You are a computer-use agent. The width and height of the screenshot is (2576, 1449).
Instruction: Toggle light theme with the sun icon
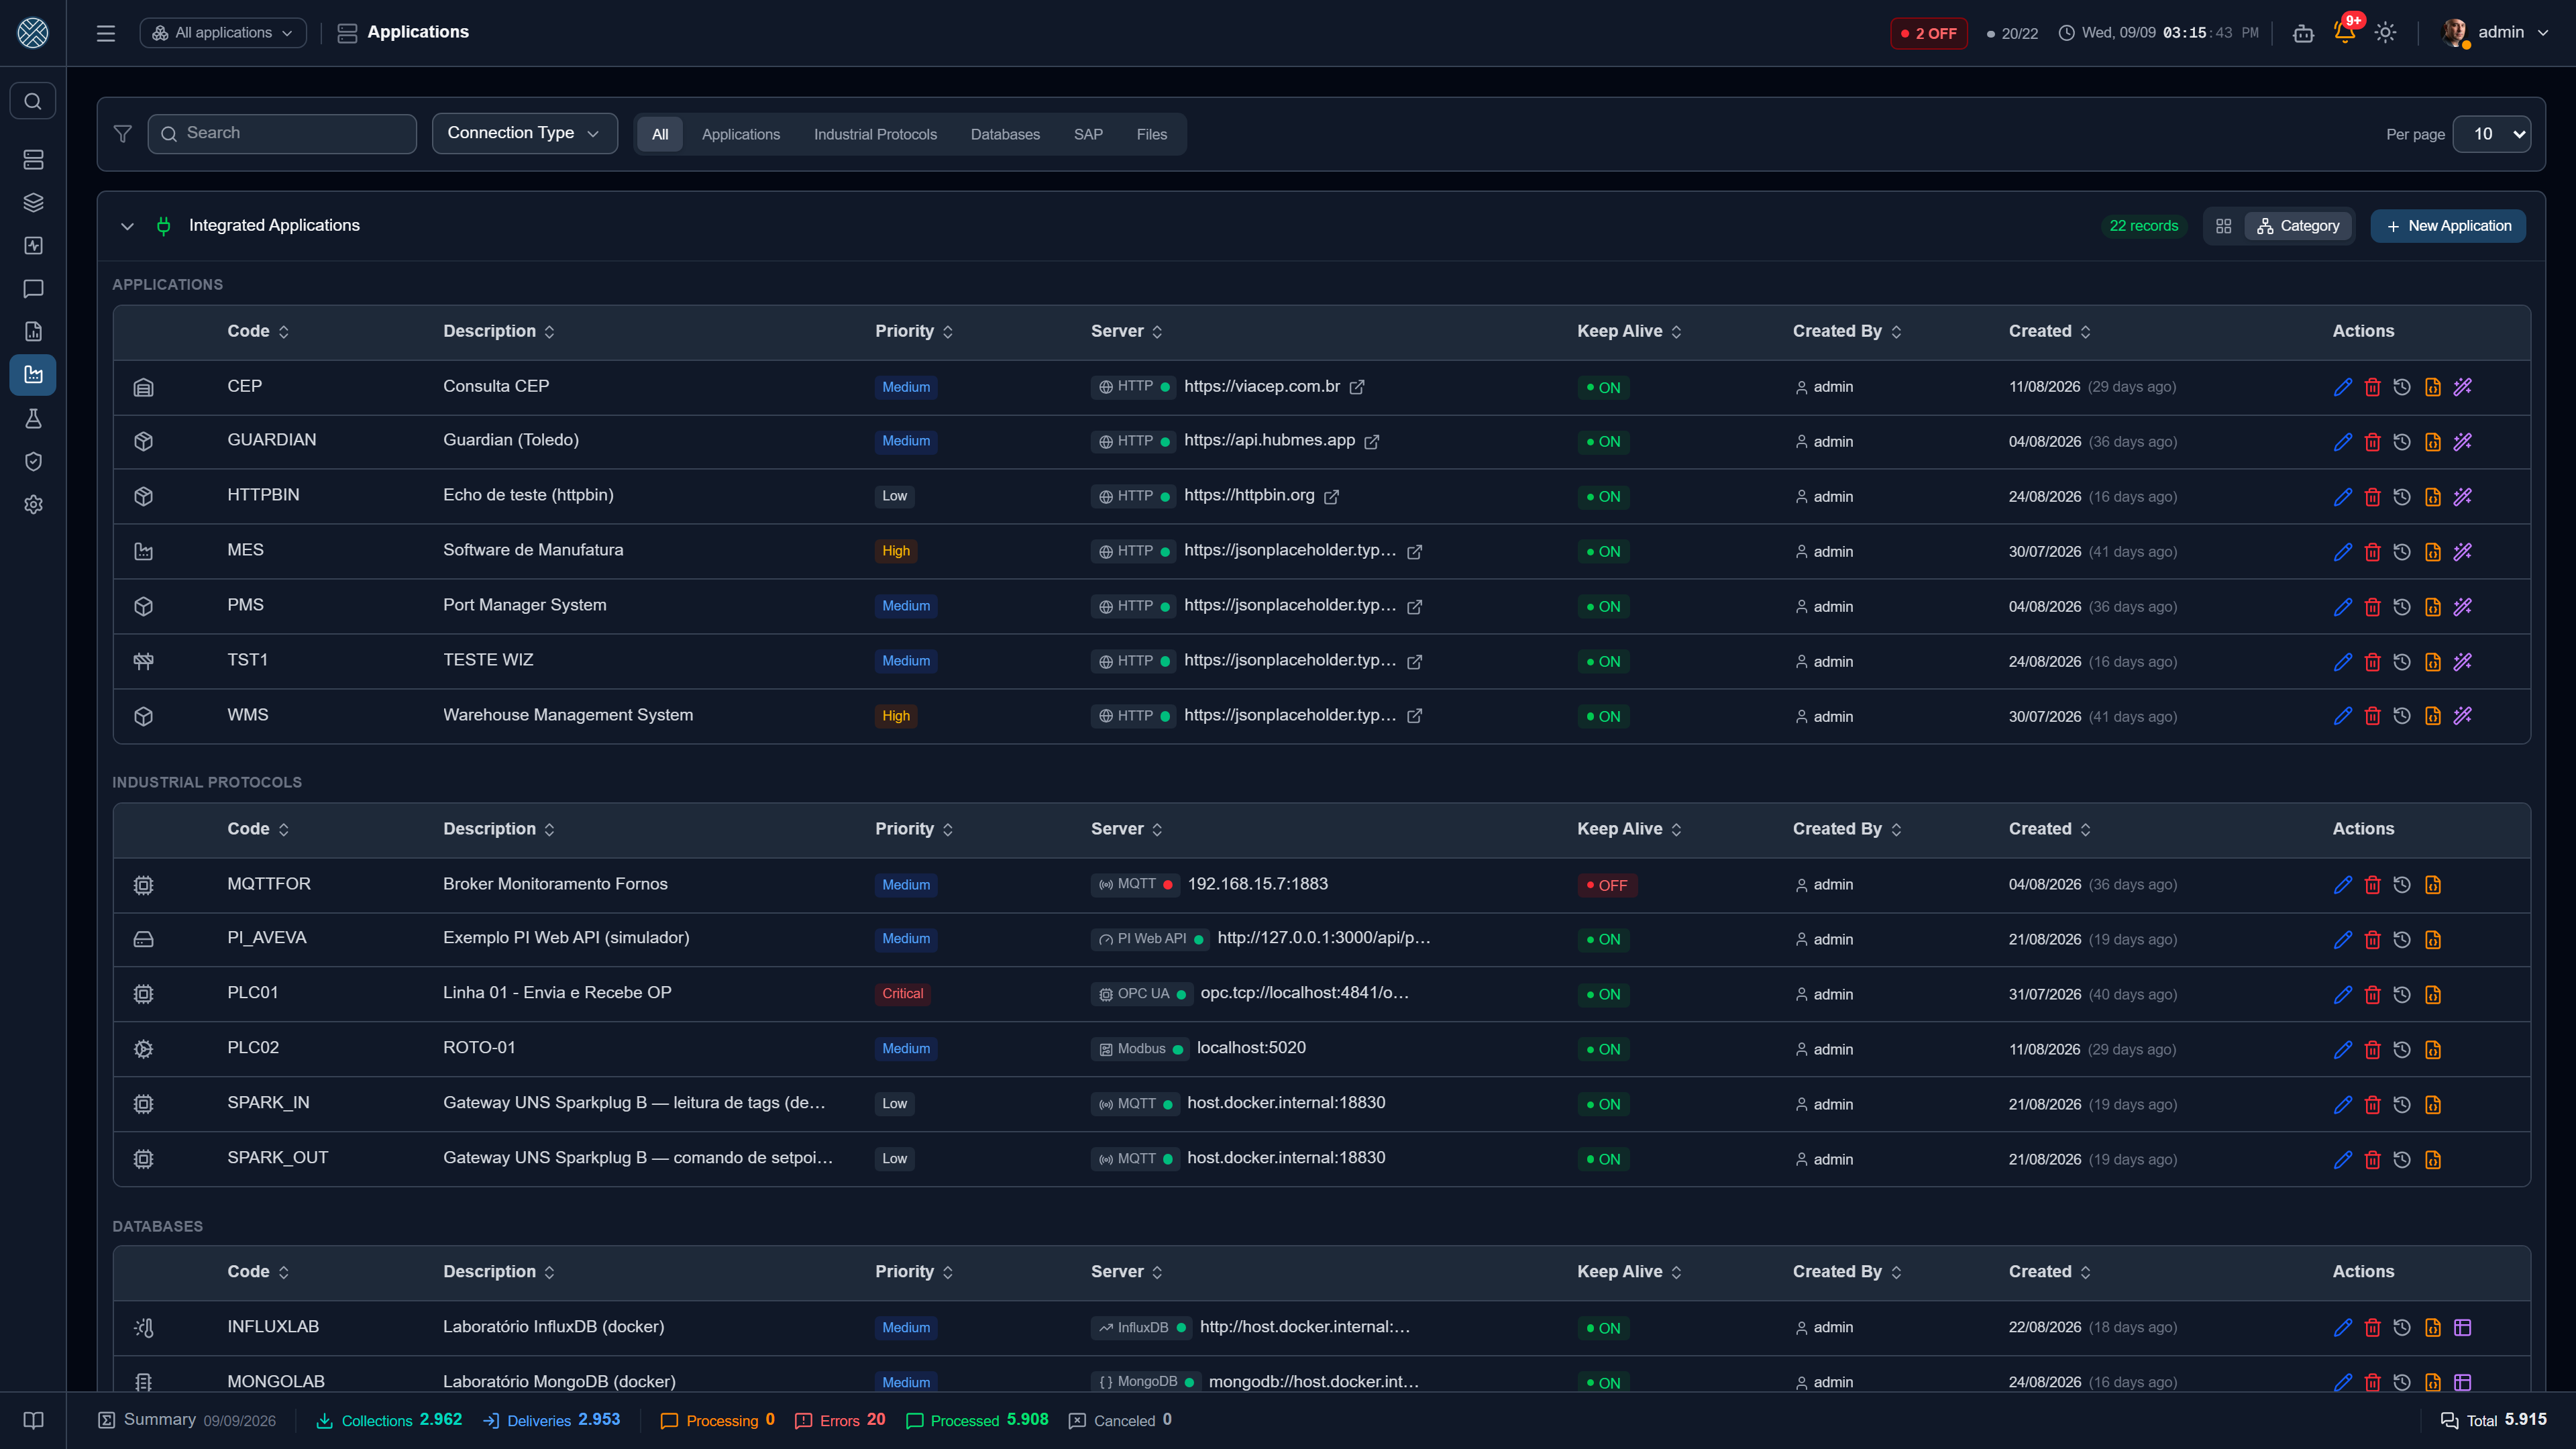[2385, 32]
